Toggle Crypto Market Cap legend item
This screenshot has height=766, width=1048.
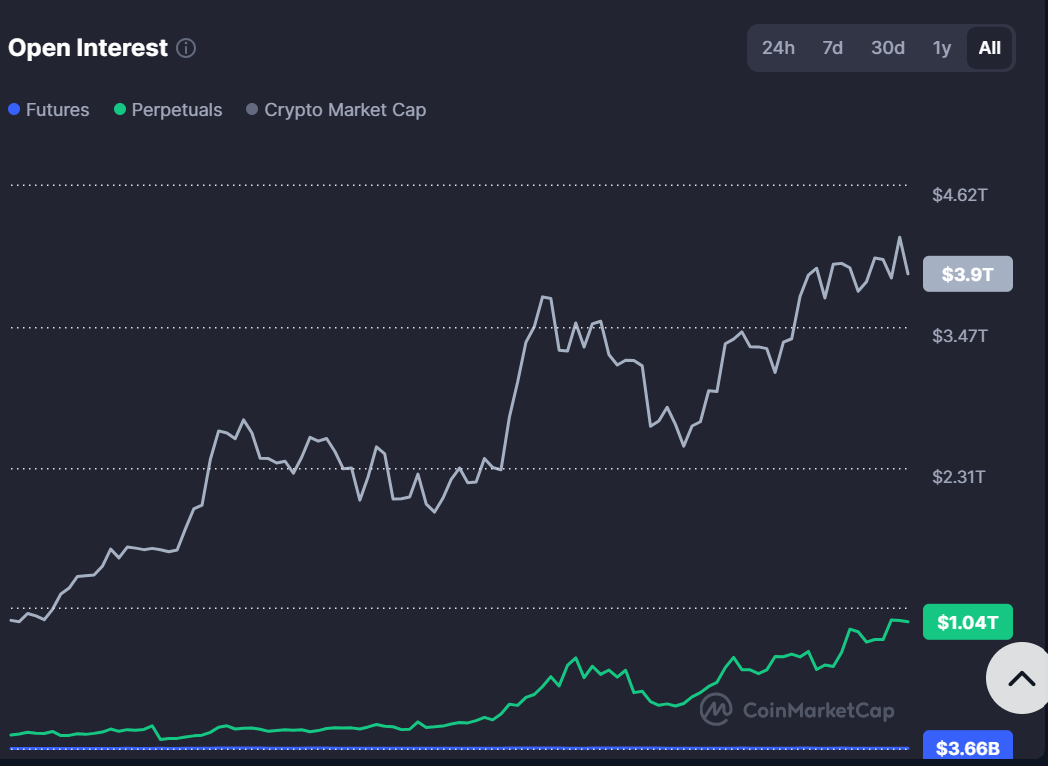[336, 110]
